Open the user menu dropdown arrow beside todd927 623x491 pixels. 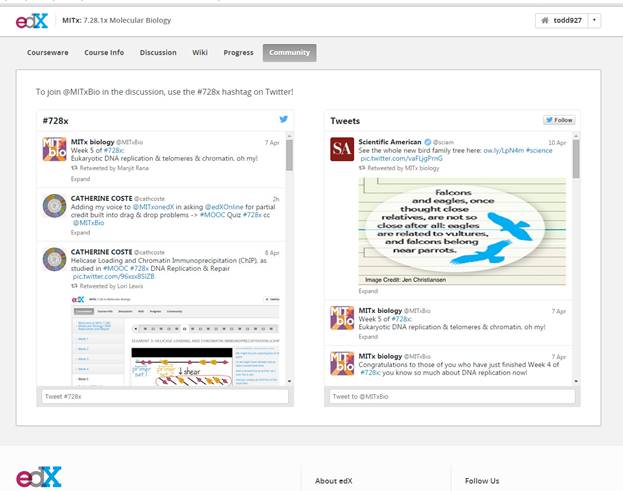pyautogui.click(x=594, y=20)
